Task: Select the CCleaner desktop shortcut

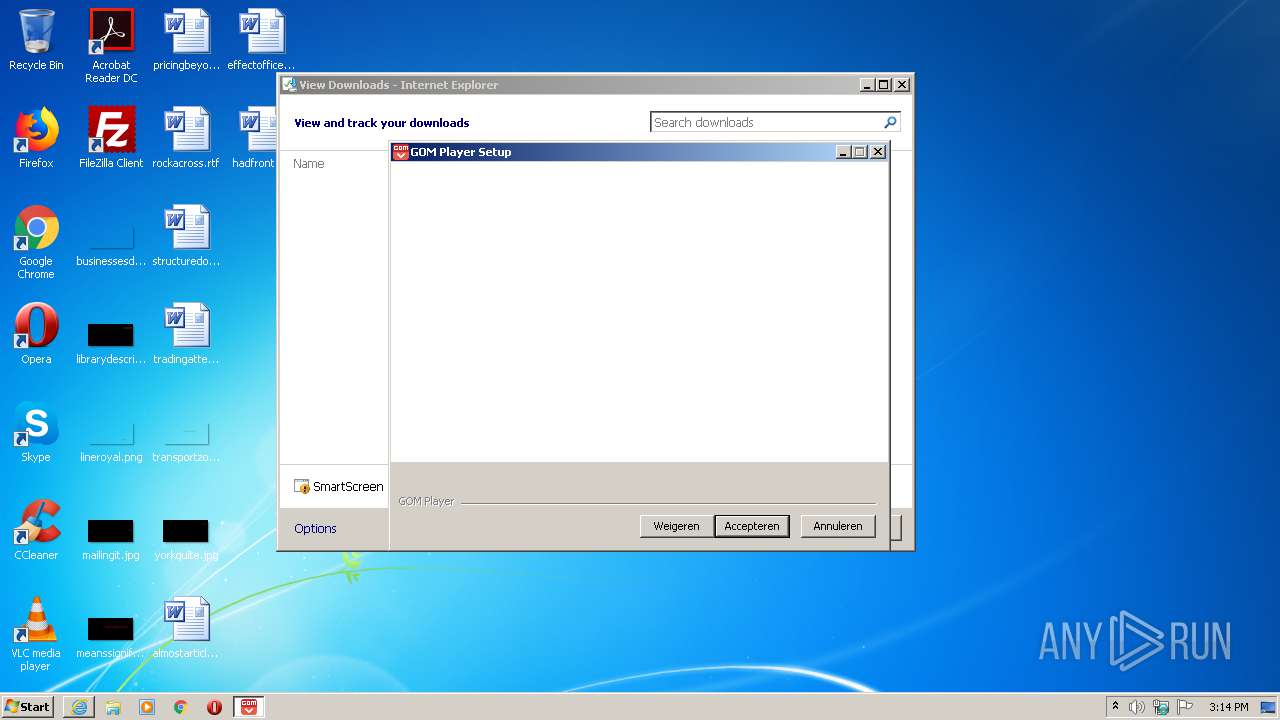Action: click(36, 530)
